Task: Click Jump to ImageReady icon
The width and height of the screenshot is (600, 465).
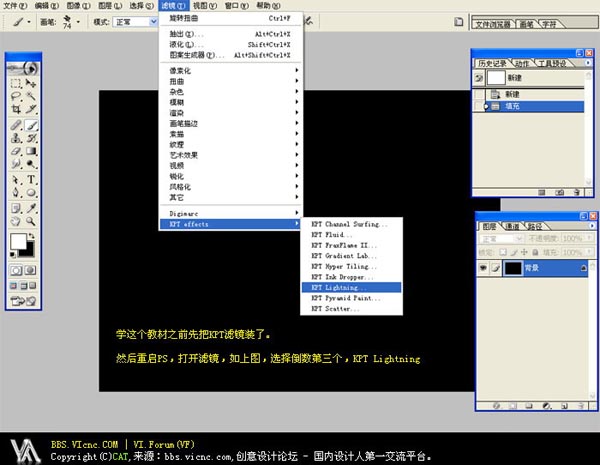Action: tap(23, 301)
